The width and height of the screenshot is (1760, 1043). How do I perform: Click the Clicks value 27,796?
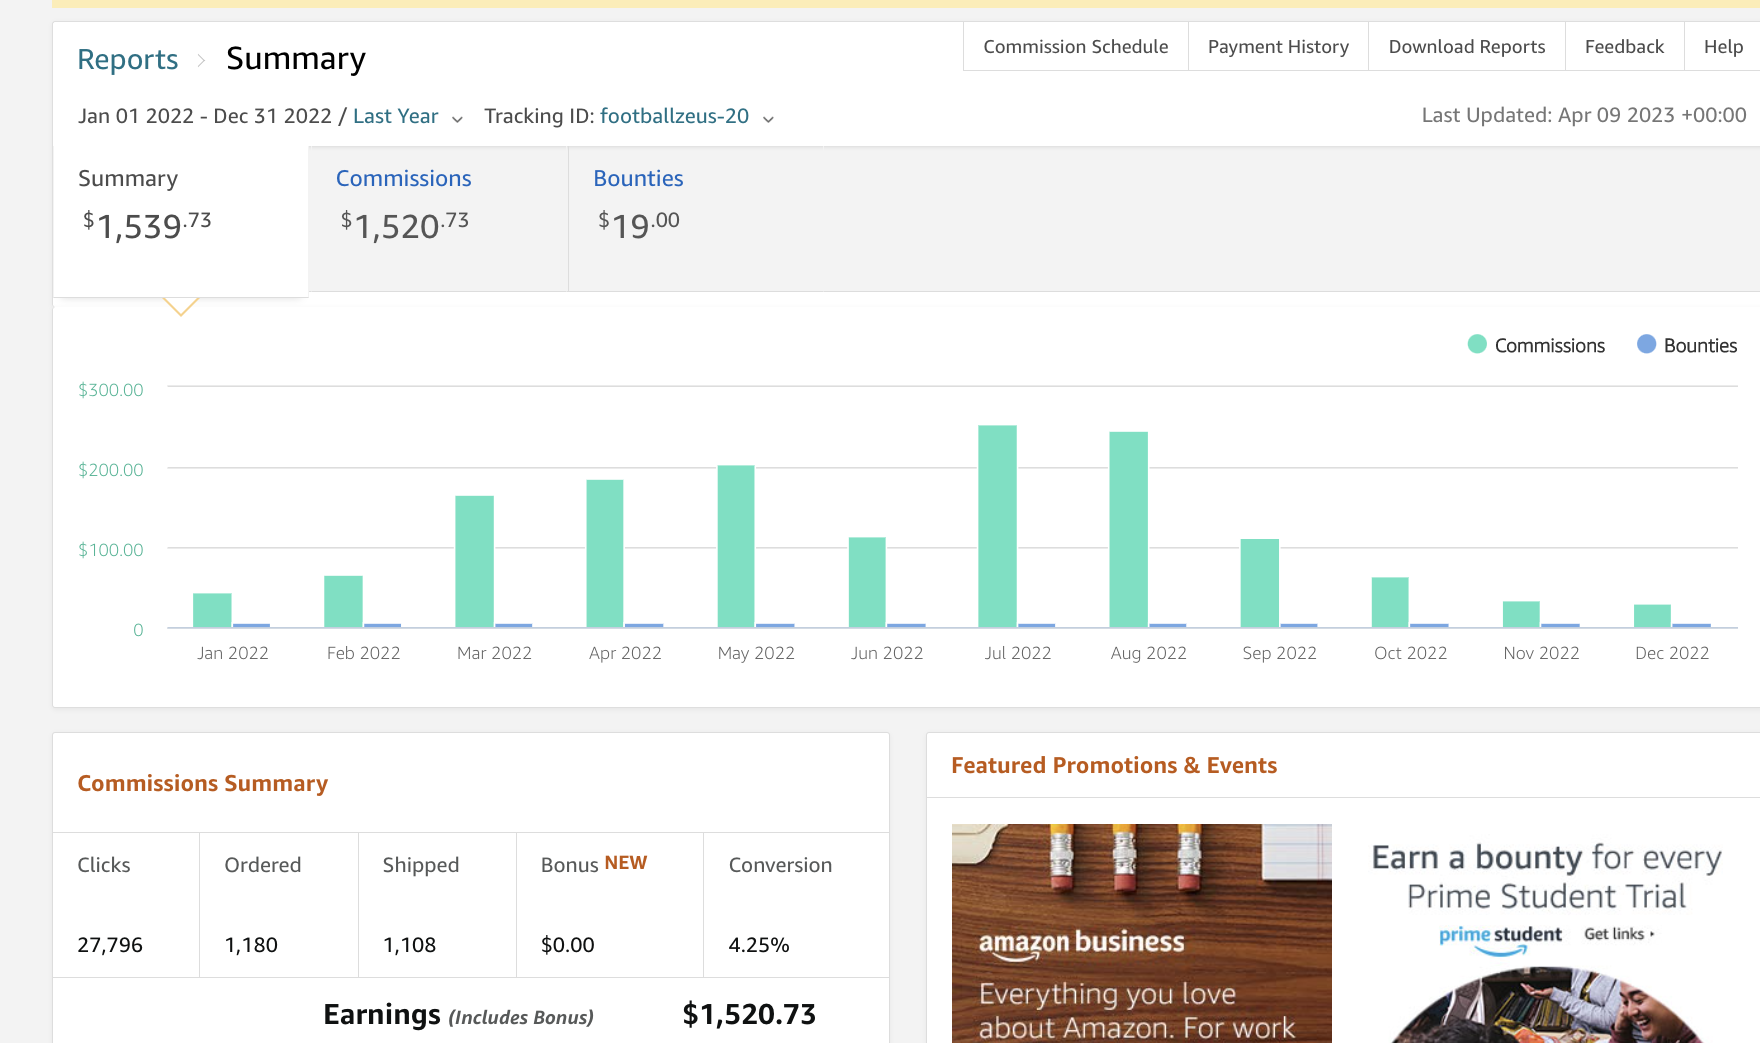pos(110,945)
